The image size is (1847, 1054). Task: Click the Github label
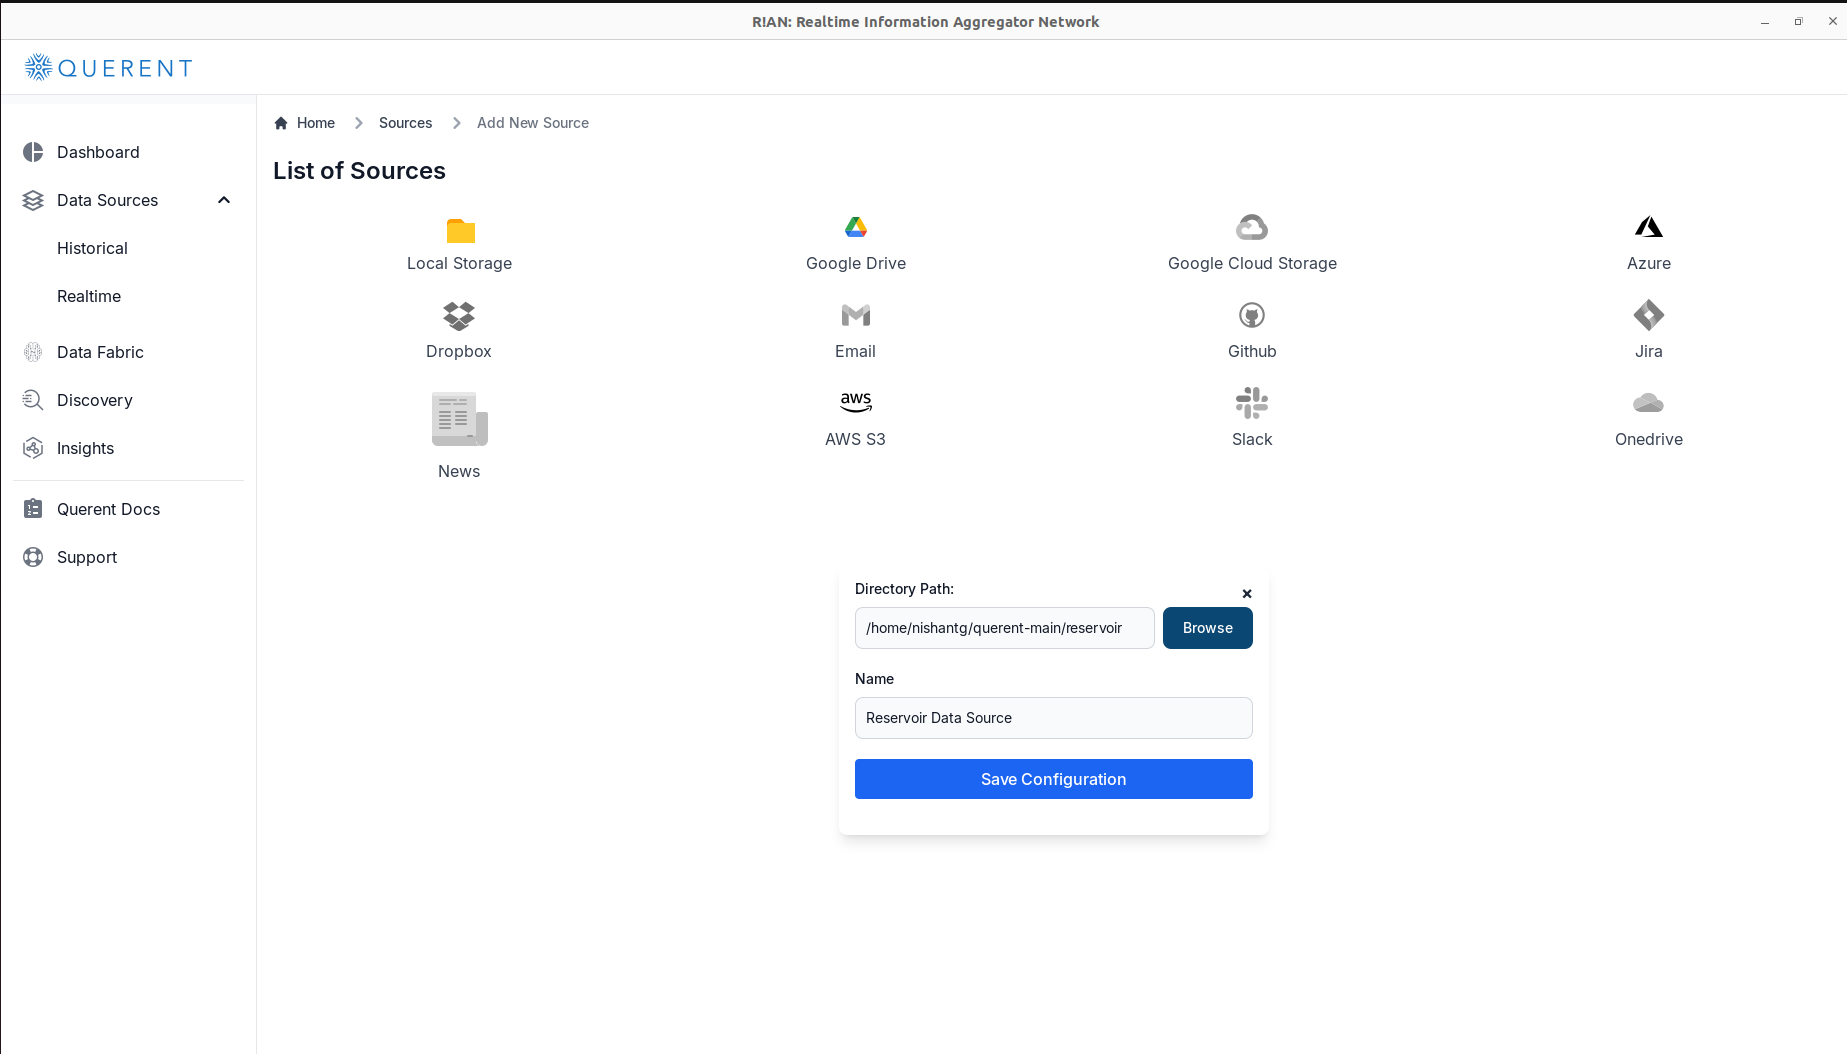click(x=1252, y=351)
